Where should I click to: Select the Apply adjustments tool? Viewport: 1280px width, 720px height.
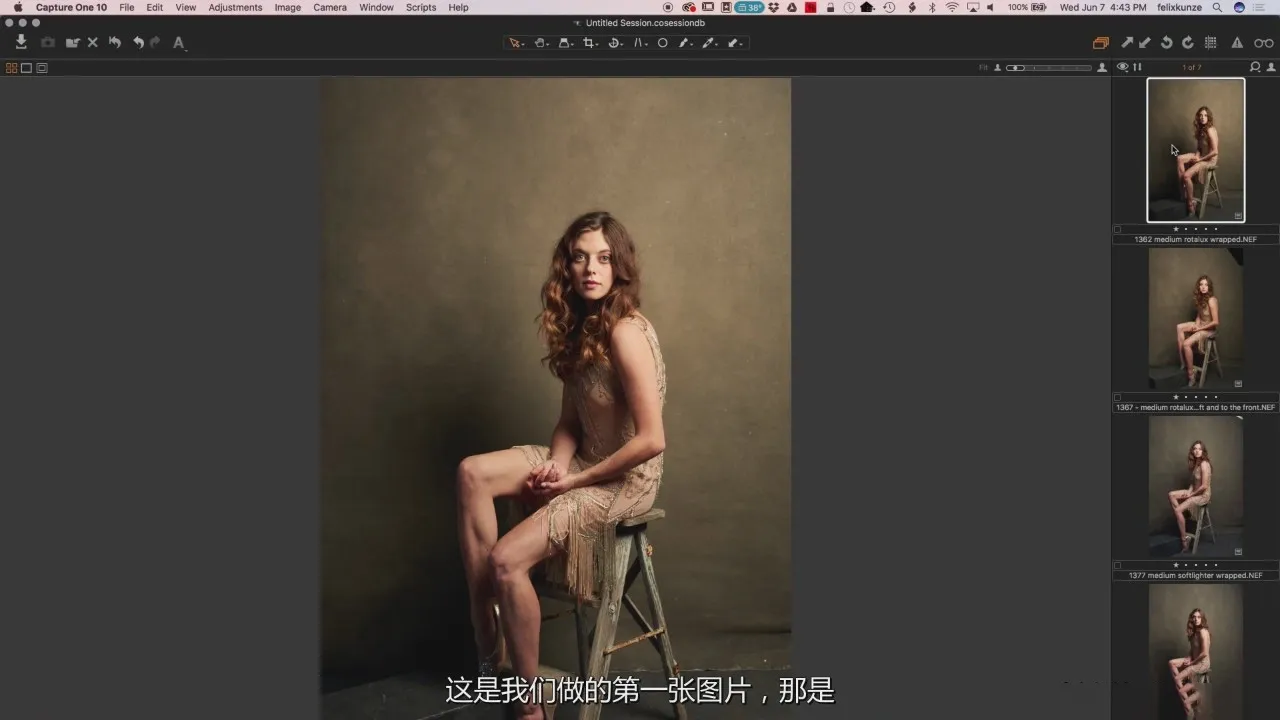pos(735,43)
